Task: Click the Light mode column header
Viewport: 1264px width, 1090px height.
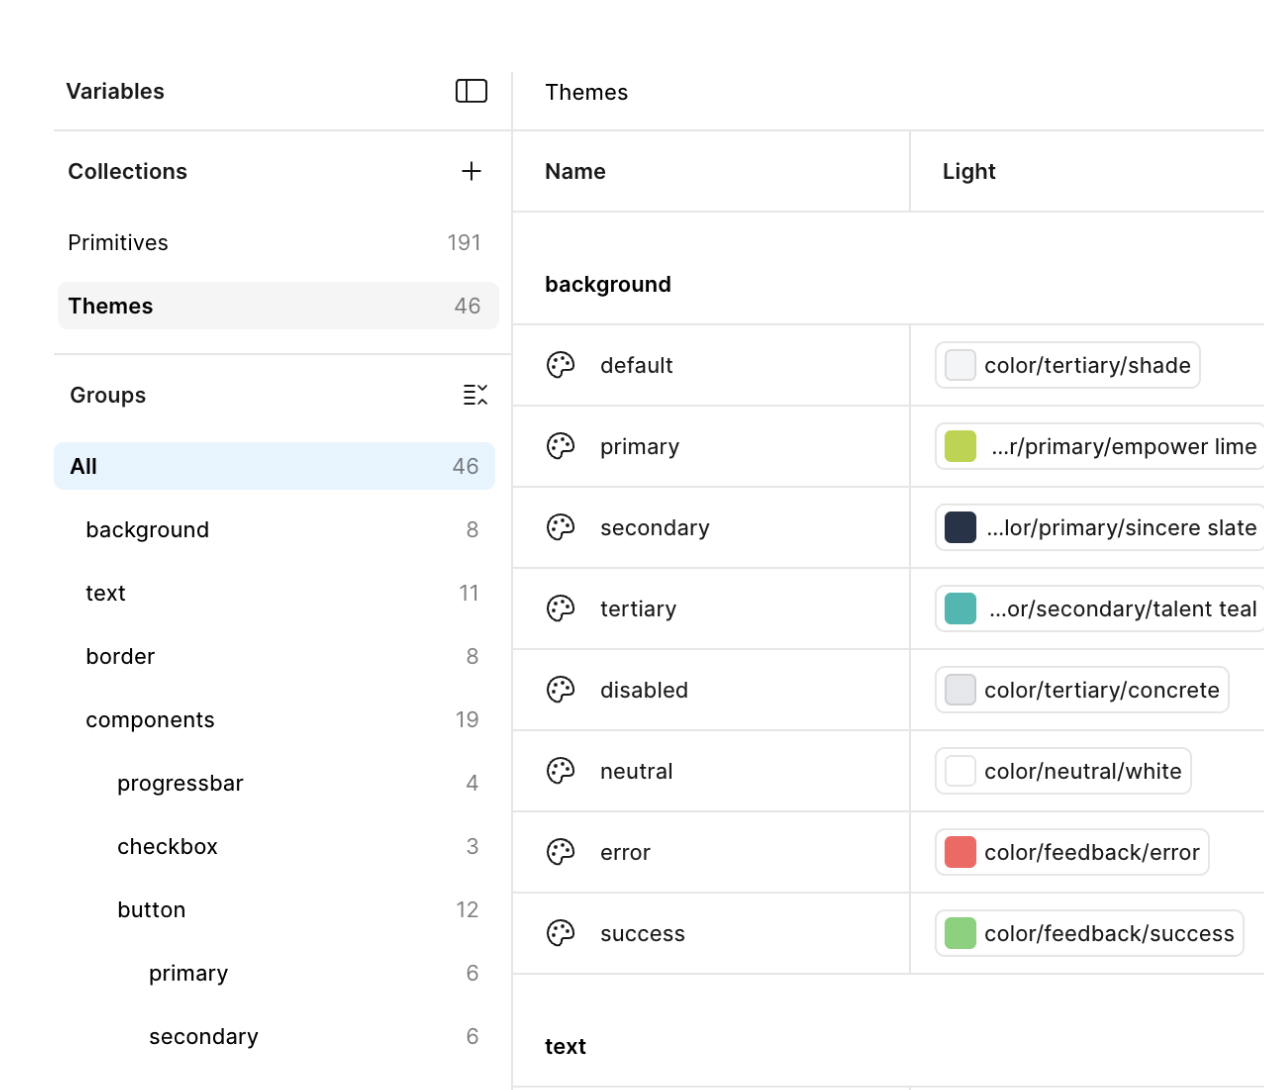Action: click(969, 171)
